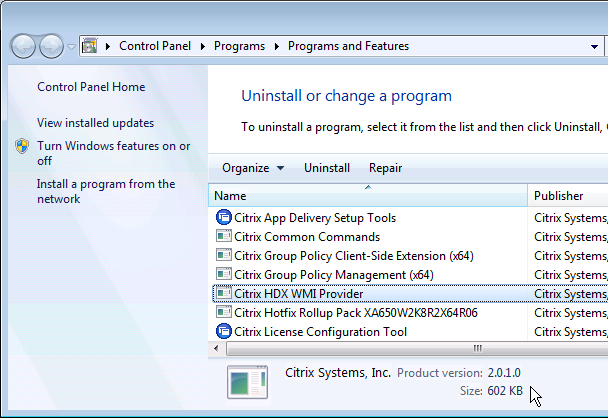Click the Citrix HDX WMI Provider icon
This screenshot has width=608, height=418.
tap(224, 293)
